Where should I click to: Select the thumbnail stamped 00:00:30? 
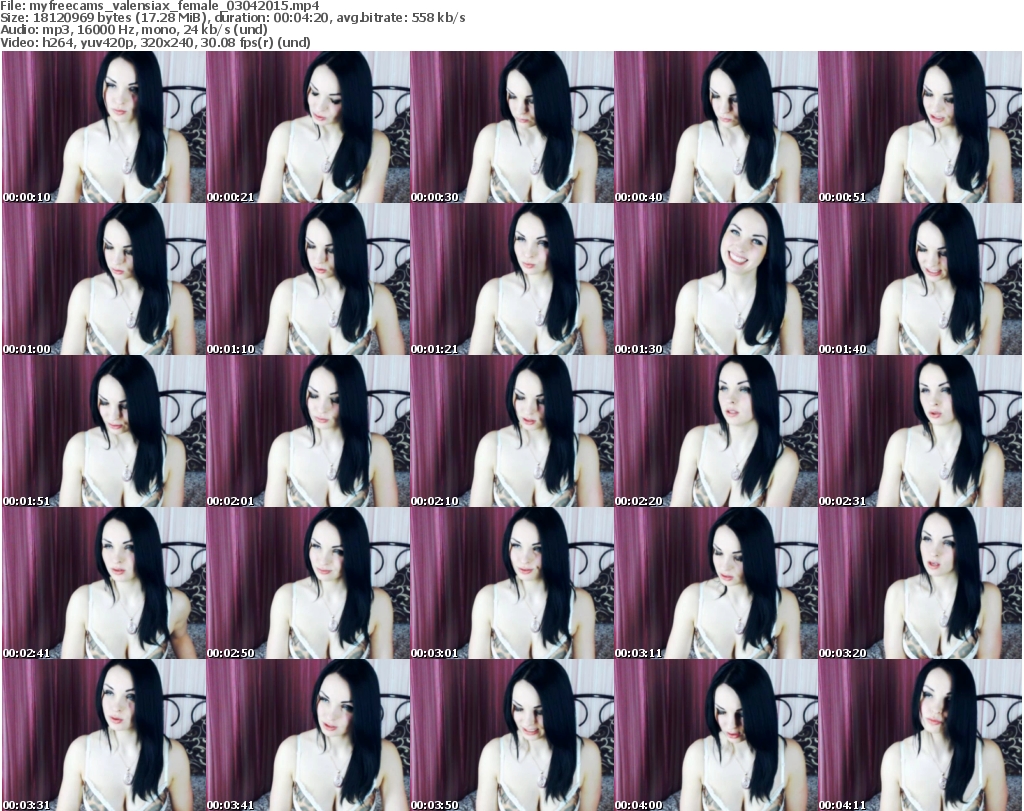click(x=512, y=127)
